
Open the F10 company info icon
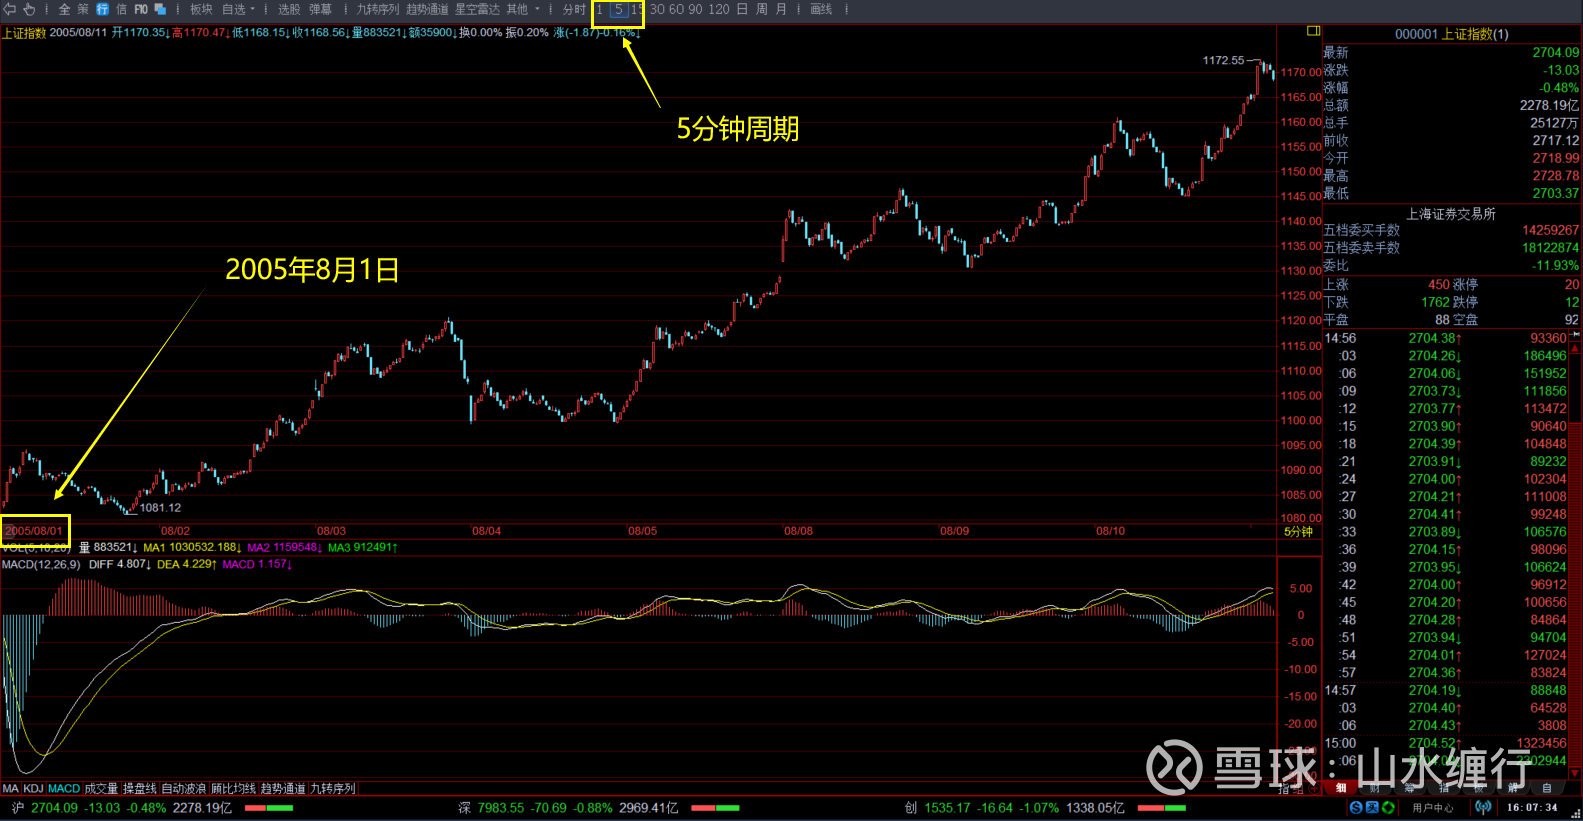[x=141, y=9]
